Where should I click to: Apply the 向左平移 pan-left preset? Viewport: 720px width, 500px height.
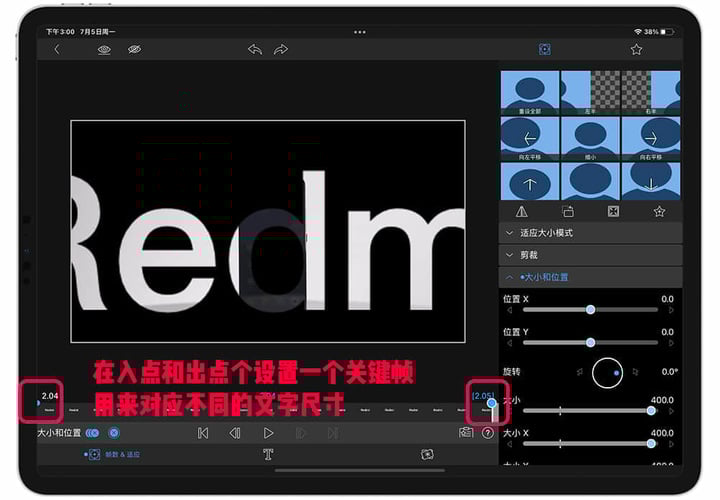coord(530,139)
